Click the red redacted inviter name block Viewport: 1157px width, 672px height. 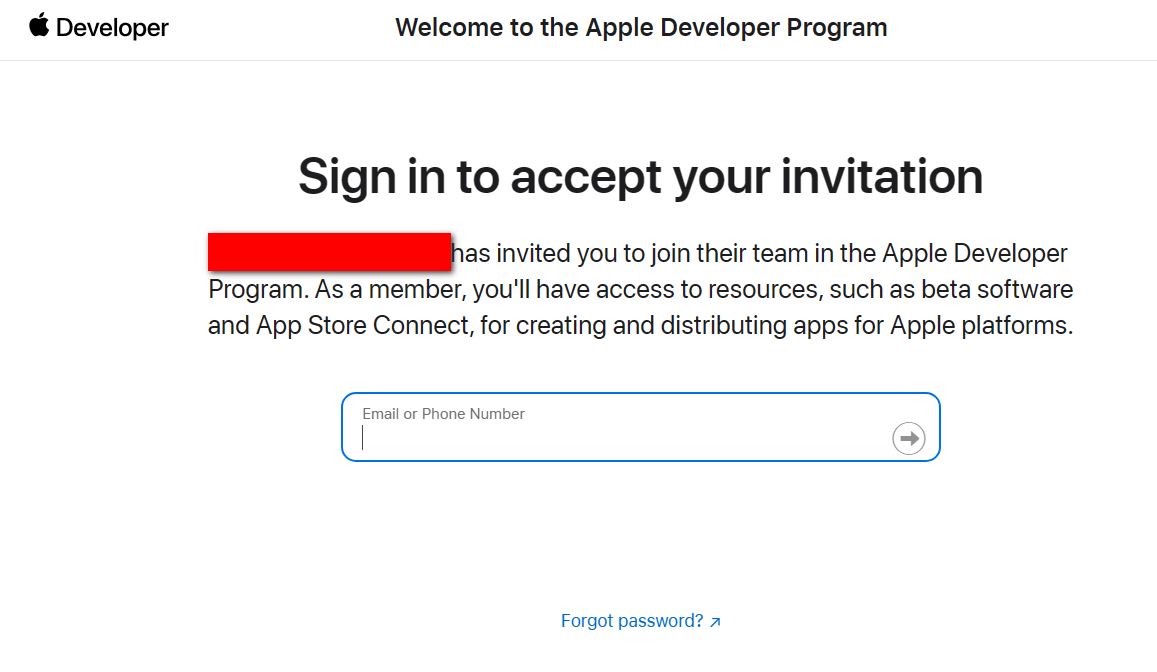pos(329,252)
